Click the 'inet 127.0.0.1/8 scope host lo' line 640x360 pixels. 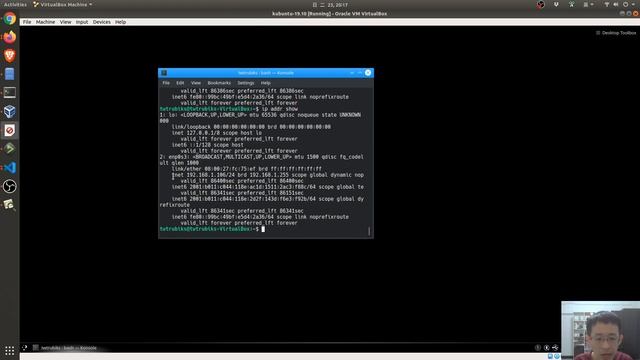click(217, 133)
